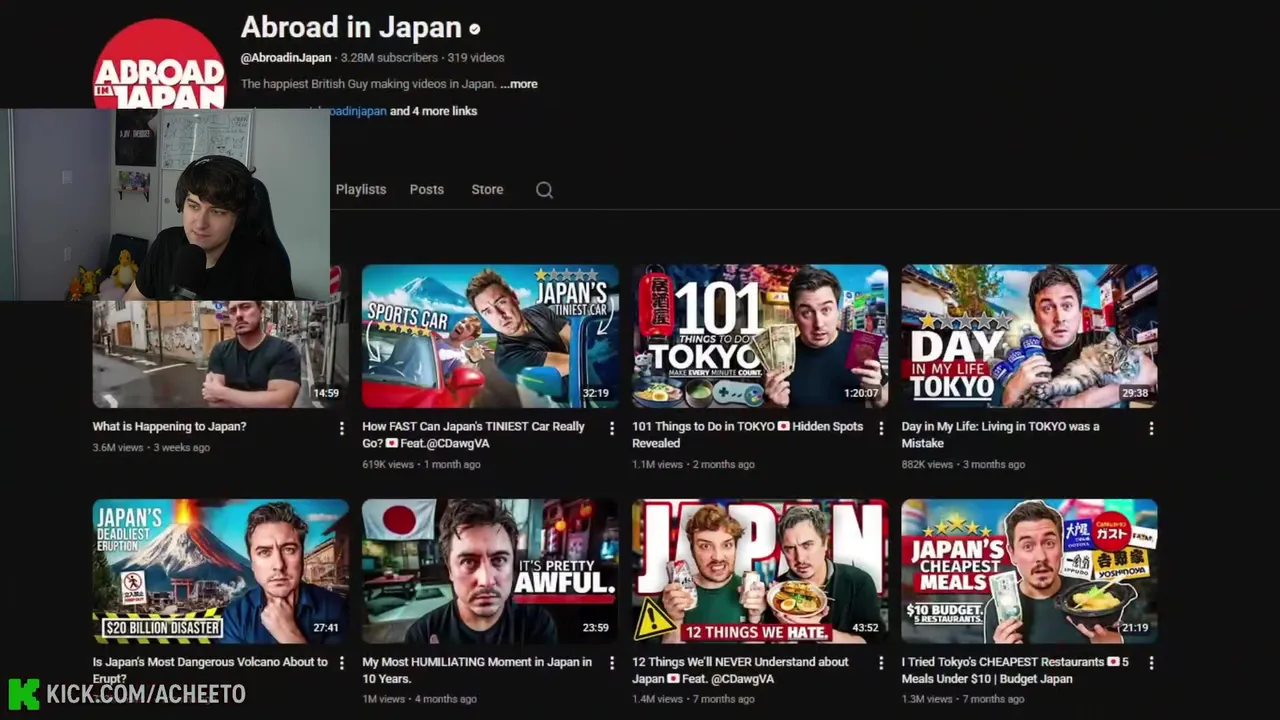Screen dimensions: 1280x720
Task: Open options menu for "Japan's Most Dangerous Volcano" video
Action: pyautogui.click(x=342, y=663)
